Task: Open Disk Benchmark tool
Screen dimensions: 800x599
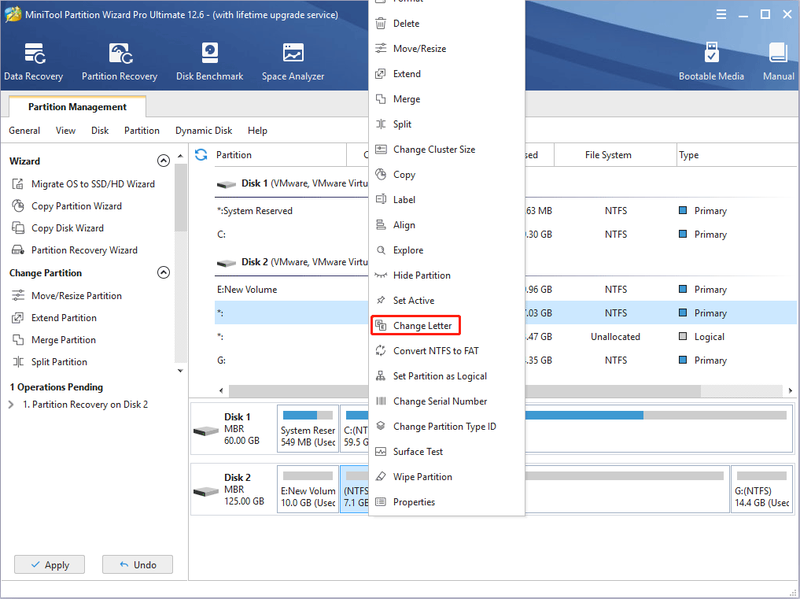Action: pyautogui.click(x=210, y=62)
